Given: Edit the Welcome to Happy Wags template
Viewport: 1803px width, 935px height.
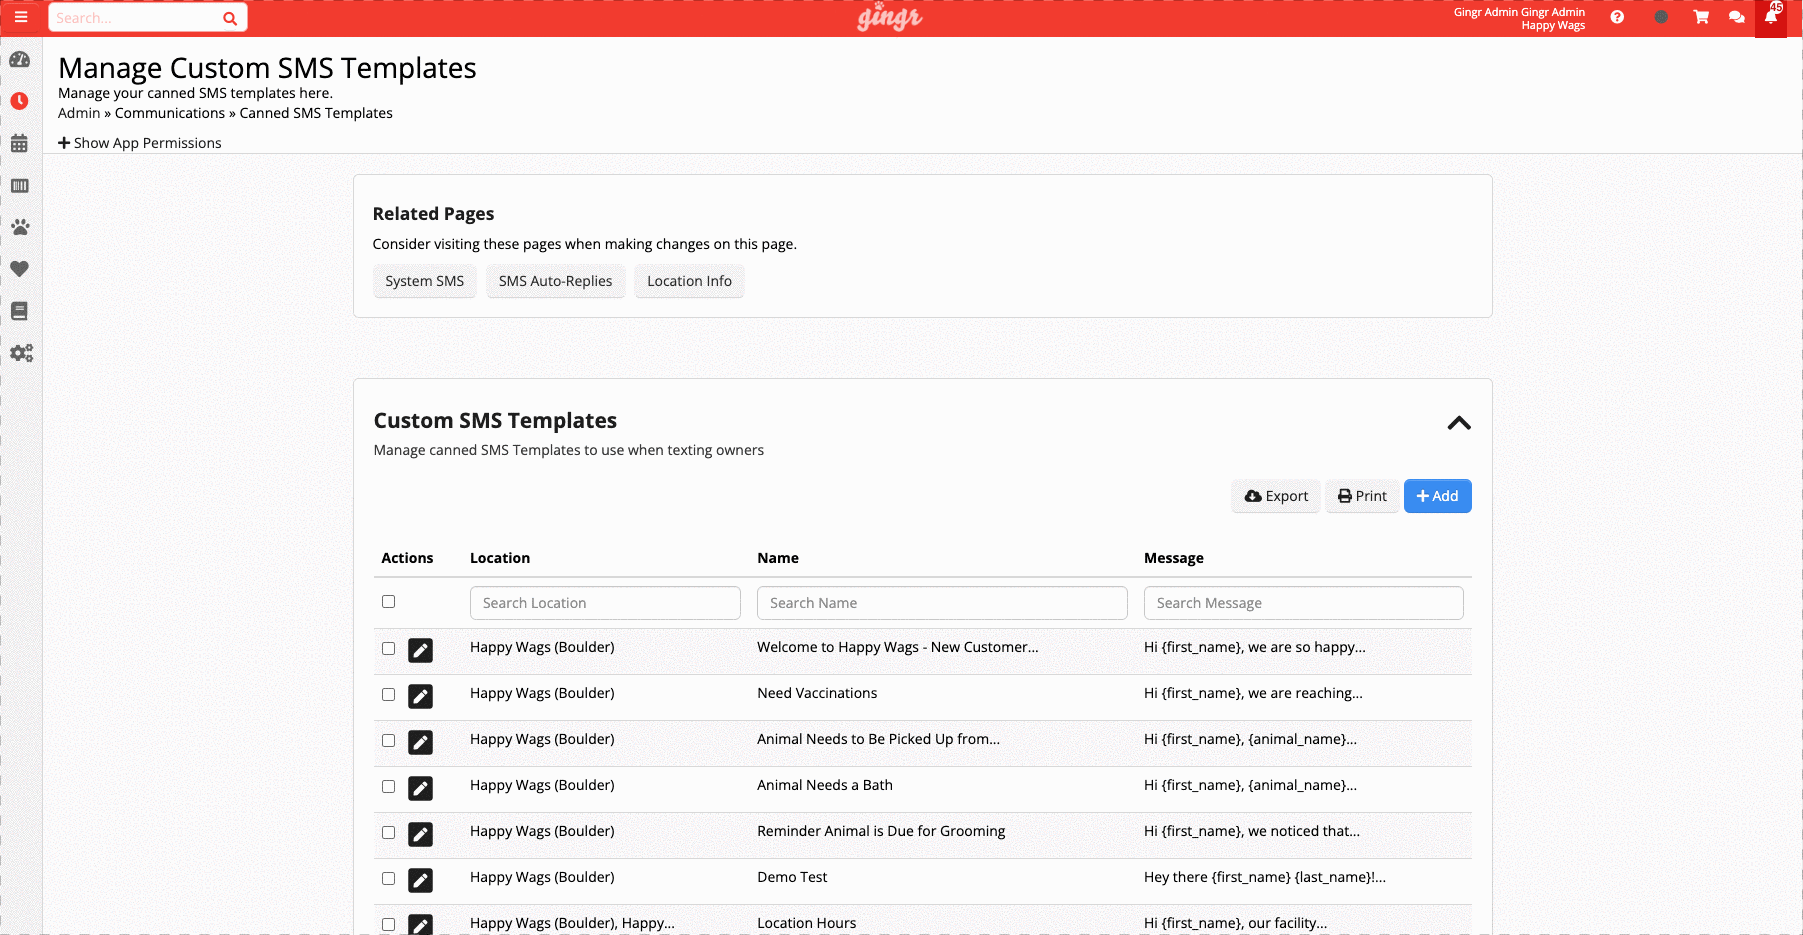Looking at the screenshot, I should click(x=421, y=651).
